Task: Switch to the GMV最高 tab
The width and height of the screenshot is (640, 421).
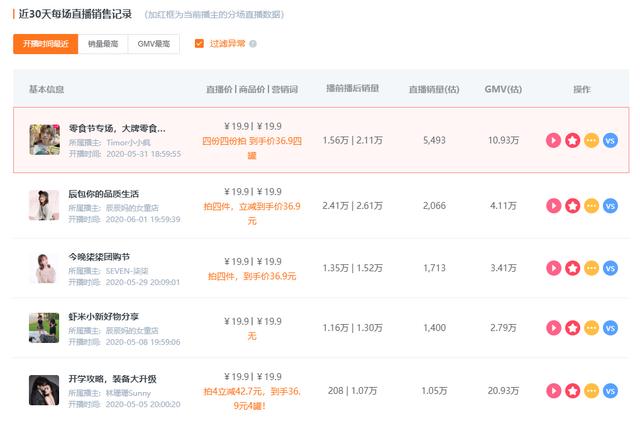Action: click(153, 44)
